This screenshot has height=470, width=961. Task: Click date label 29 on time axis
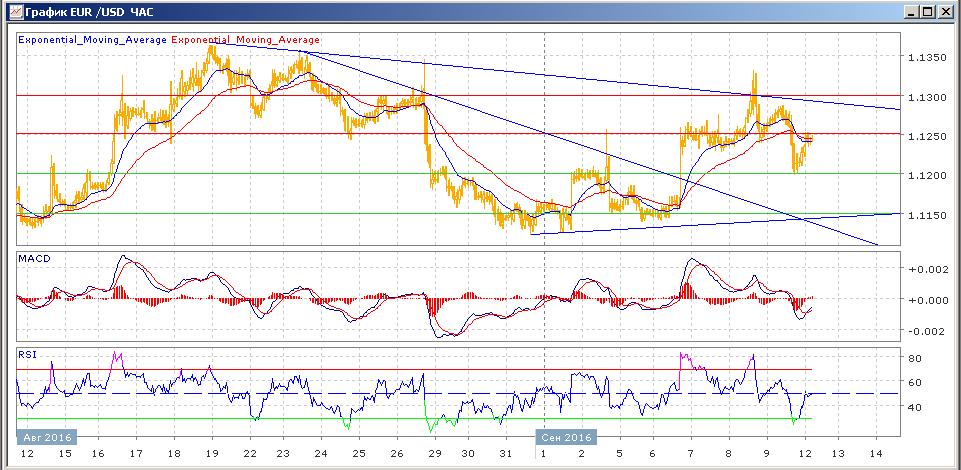coord(435,454)
